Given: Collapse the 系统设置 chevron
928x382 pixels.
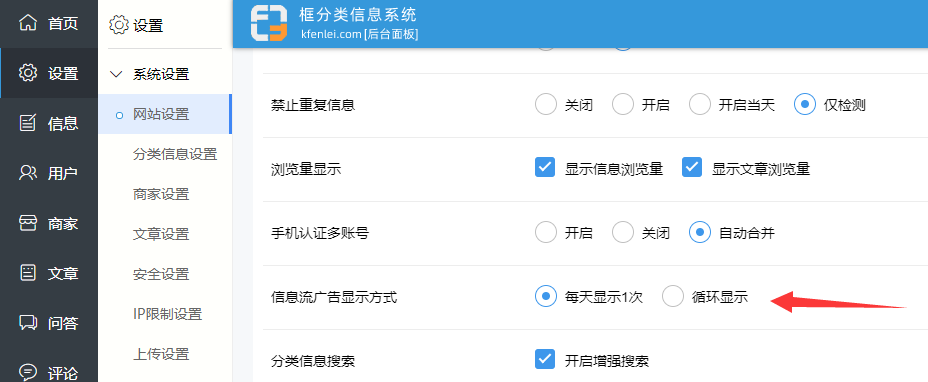Looking at the screenshot, I should click(x=115, y=75).
